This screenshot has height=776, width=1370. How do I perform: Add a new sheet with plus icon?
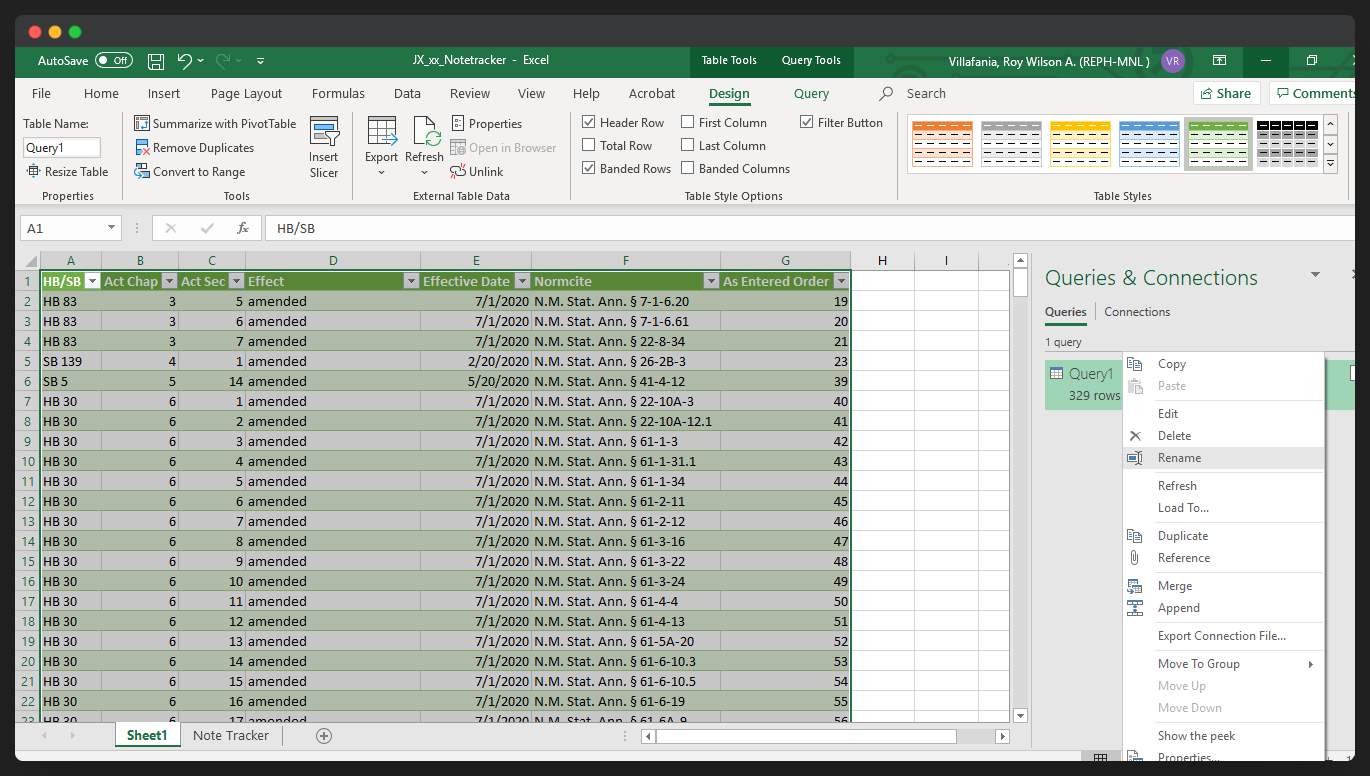(324, 736)
